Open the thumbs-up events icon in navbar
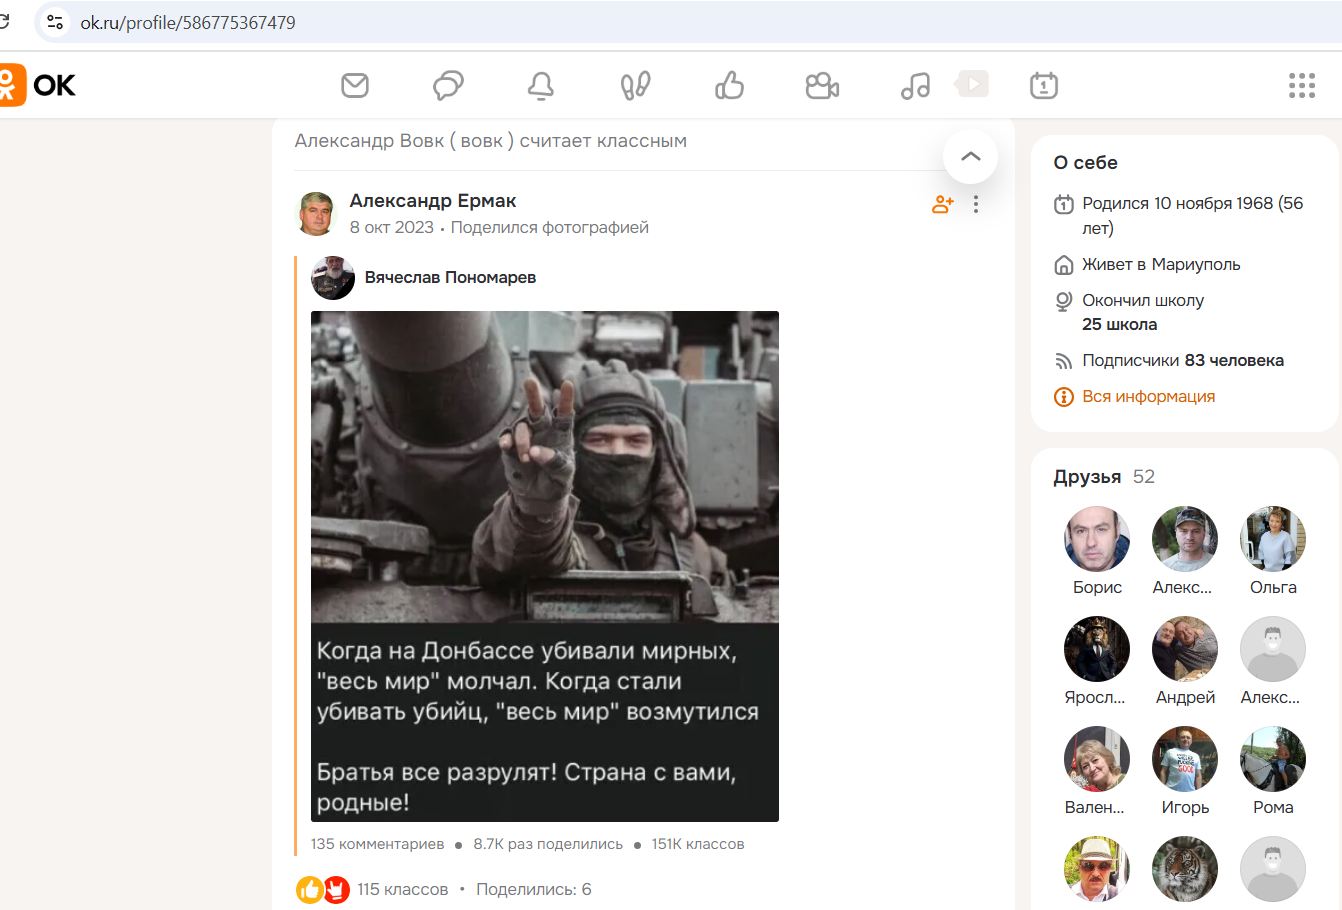The width and height of the screenshot is (1342, 910). pyautogui.click(x=729, y=86)
